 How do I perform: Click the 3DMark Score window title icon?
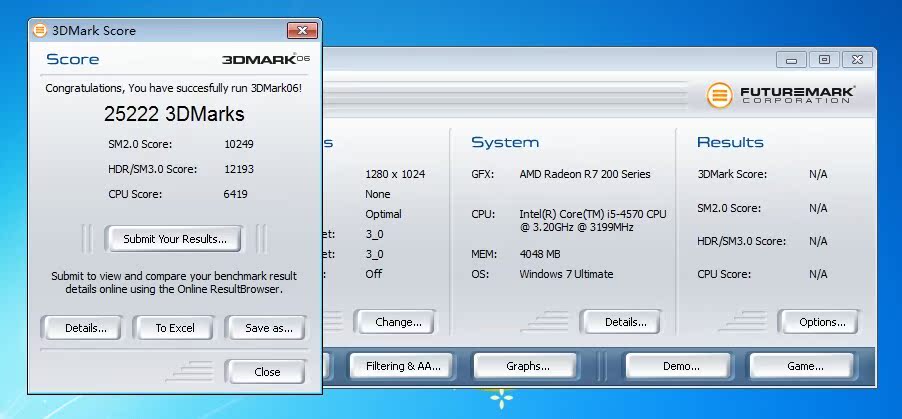(39, 30)
